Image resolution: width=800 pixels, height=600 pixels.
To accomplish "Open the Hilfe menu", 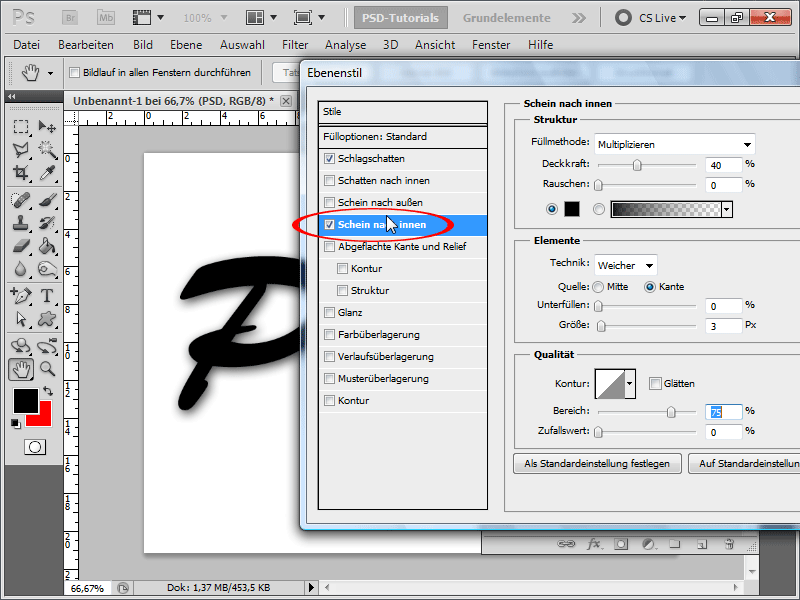I will tap(540, 45).
